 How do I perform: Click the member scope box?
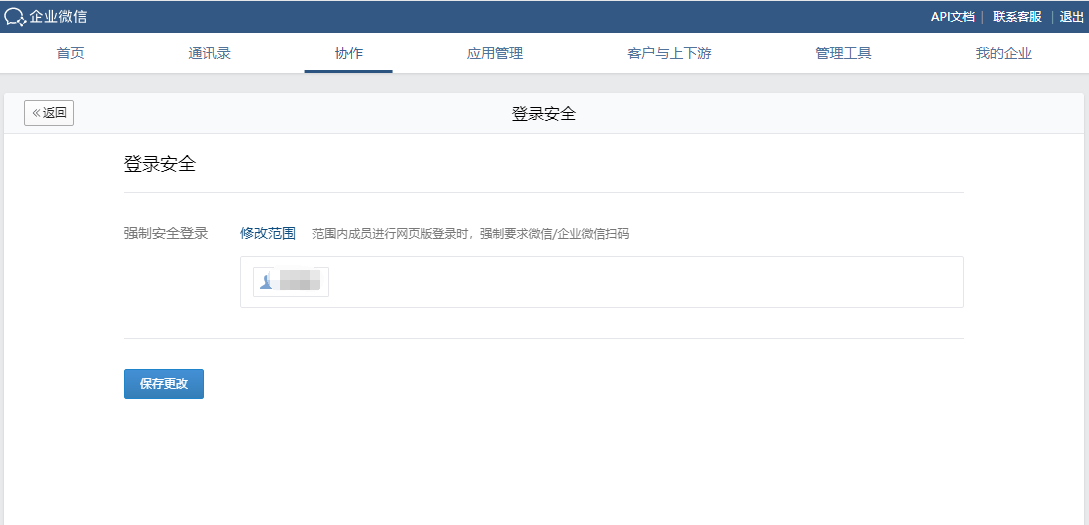click(601, 282)
